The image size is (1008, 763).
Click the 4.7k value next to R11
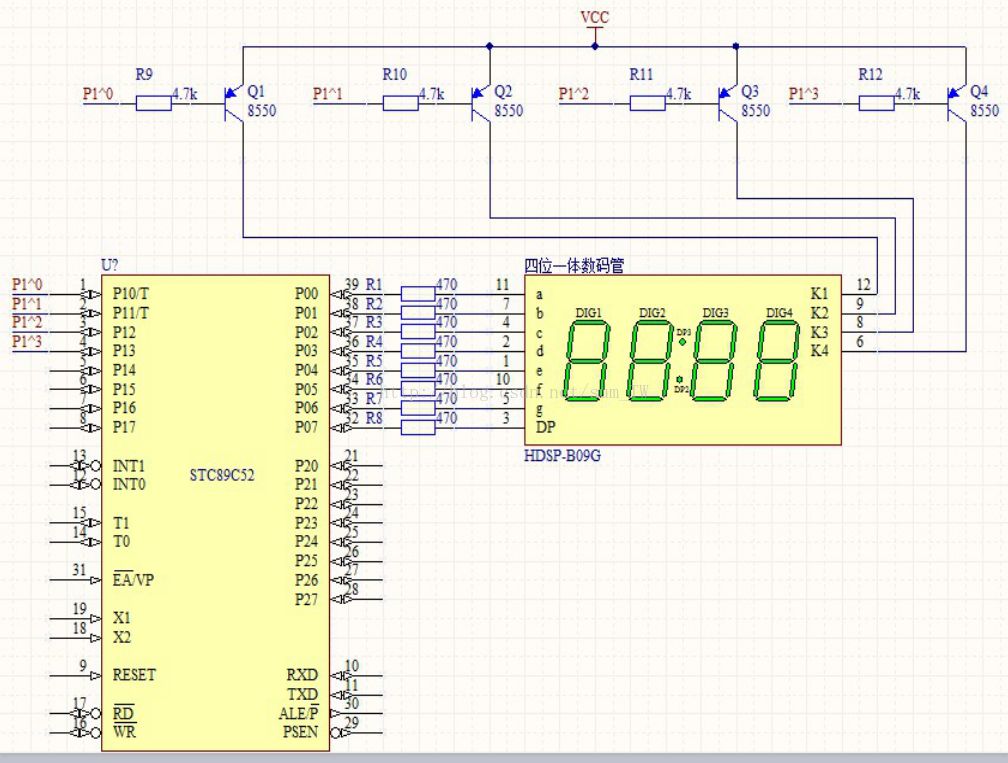(678, 94)
